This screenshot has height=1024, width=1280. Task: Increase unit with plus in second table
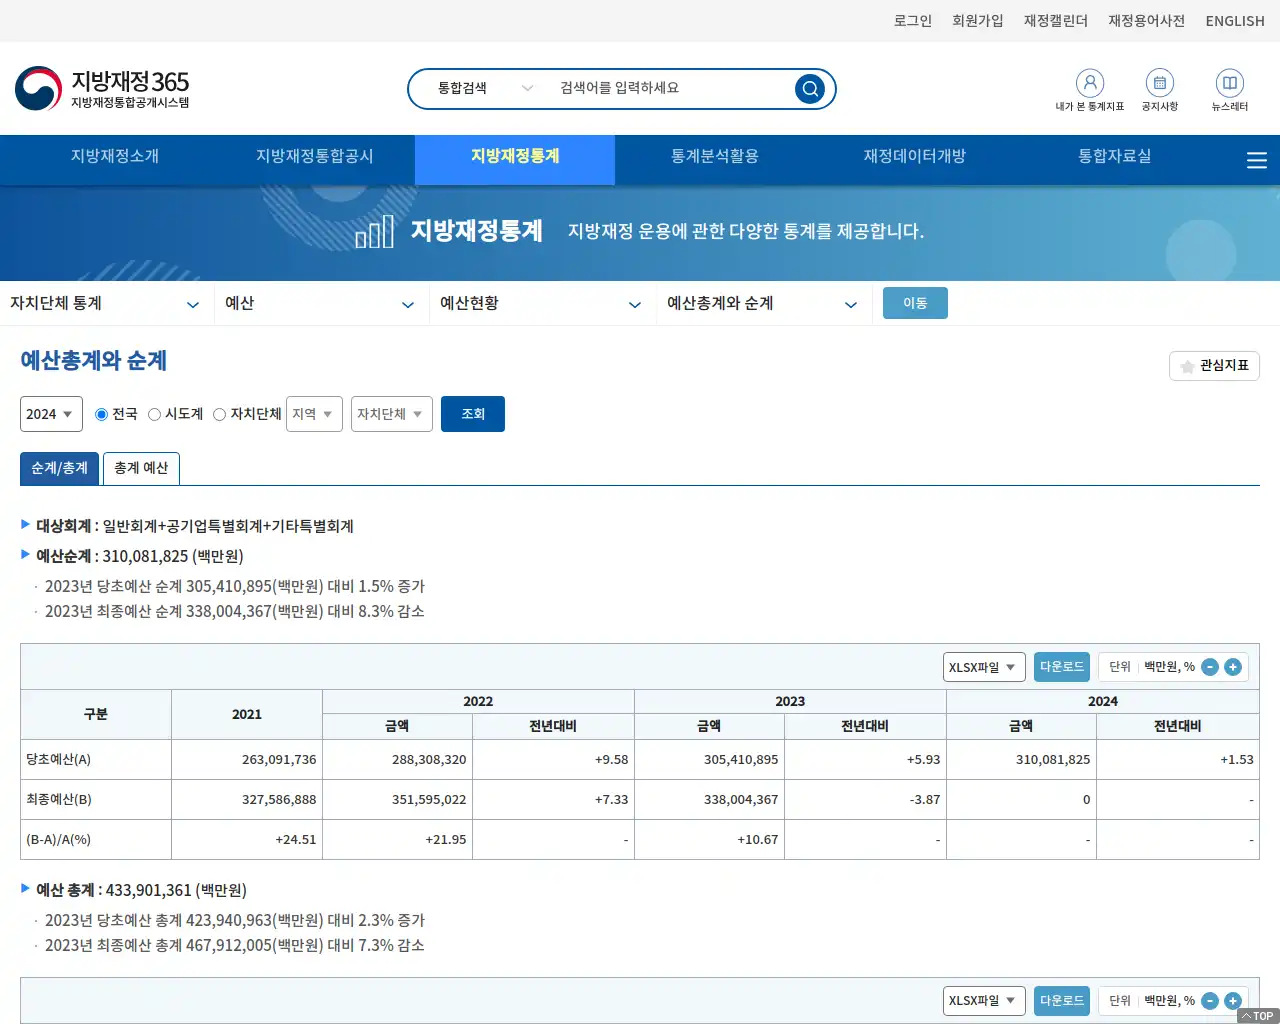pyautogui.click(x=1233, y=1001)
